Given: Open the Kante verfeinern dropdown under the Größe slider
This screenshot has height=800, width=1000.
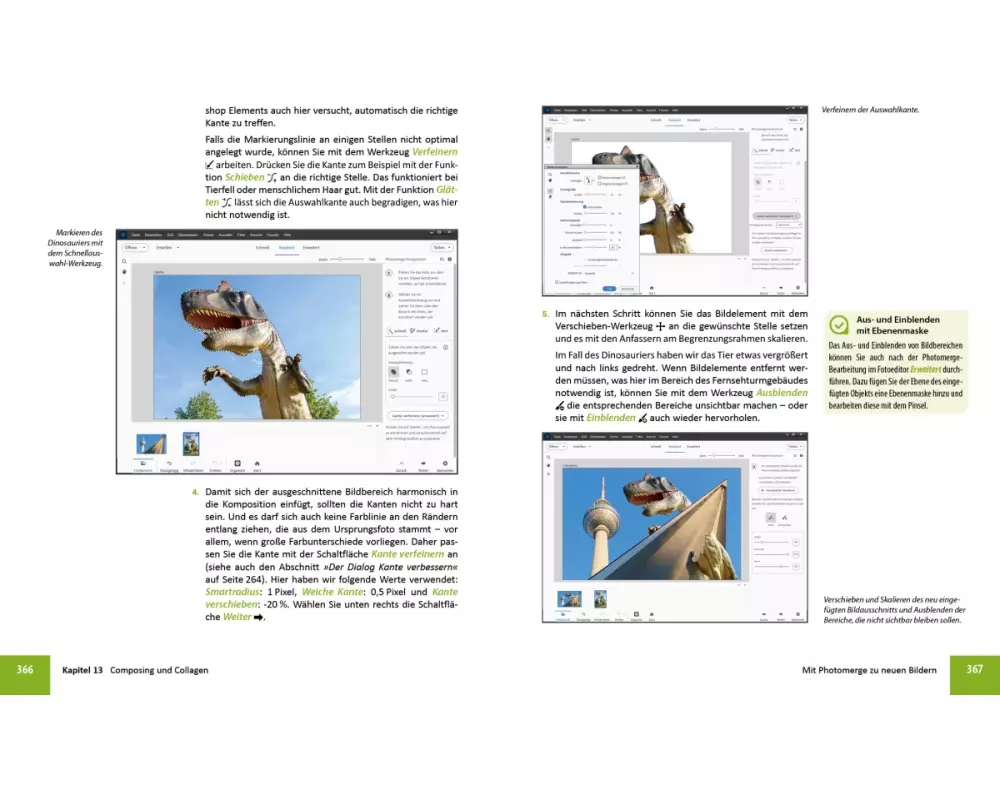Looking at the screenshot, I should pyautogui.click(x=418, y=414).
